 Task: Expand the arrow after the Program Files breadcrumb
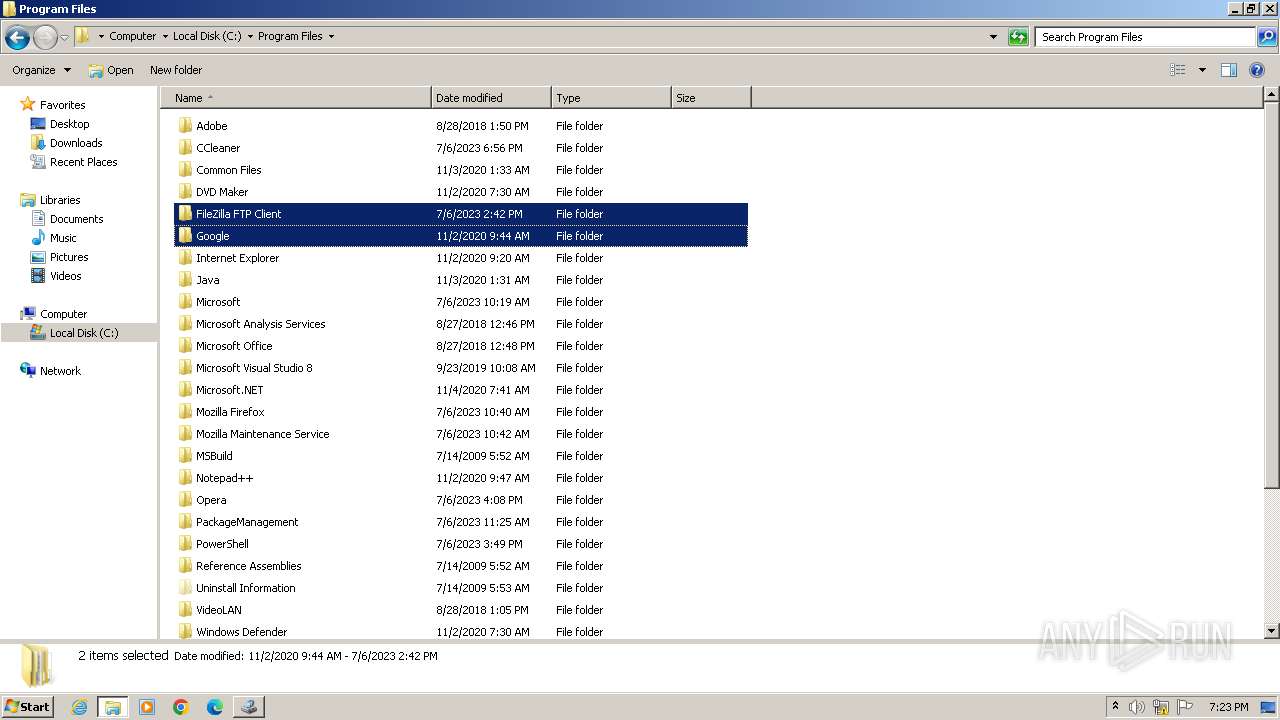click(x=331, y=36)
